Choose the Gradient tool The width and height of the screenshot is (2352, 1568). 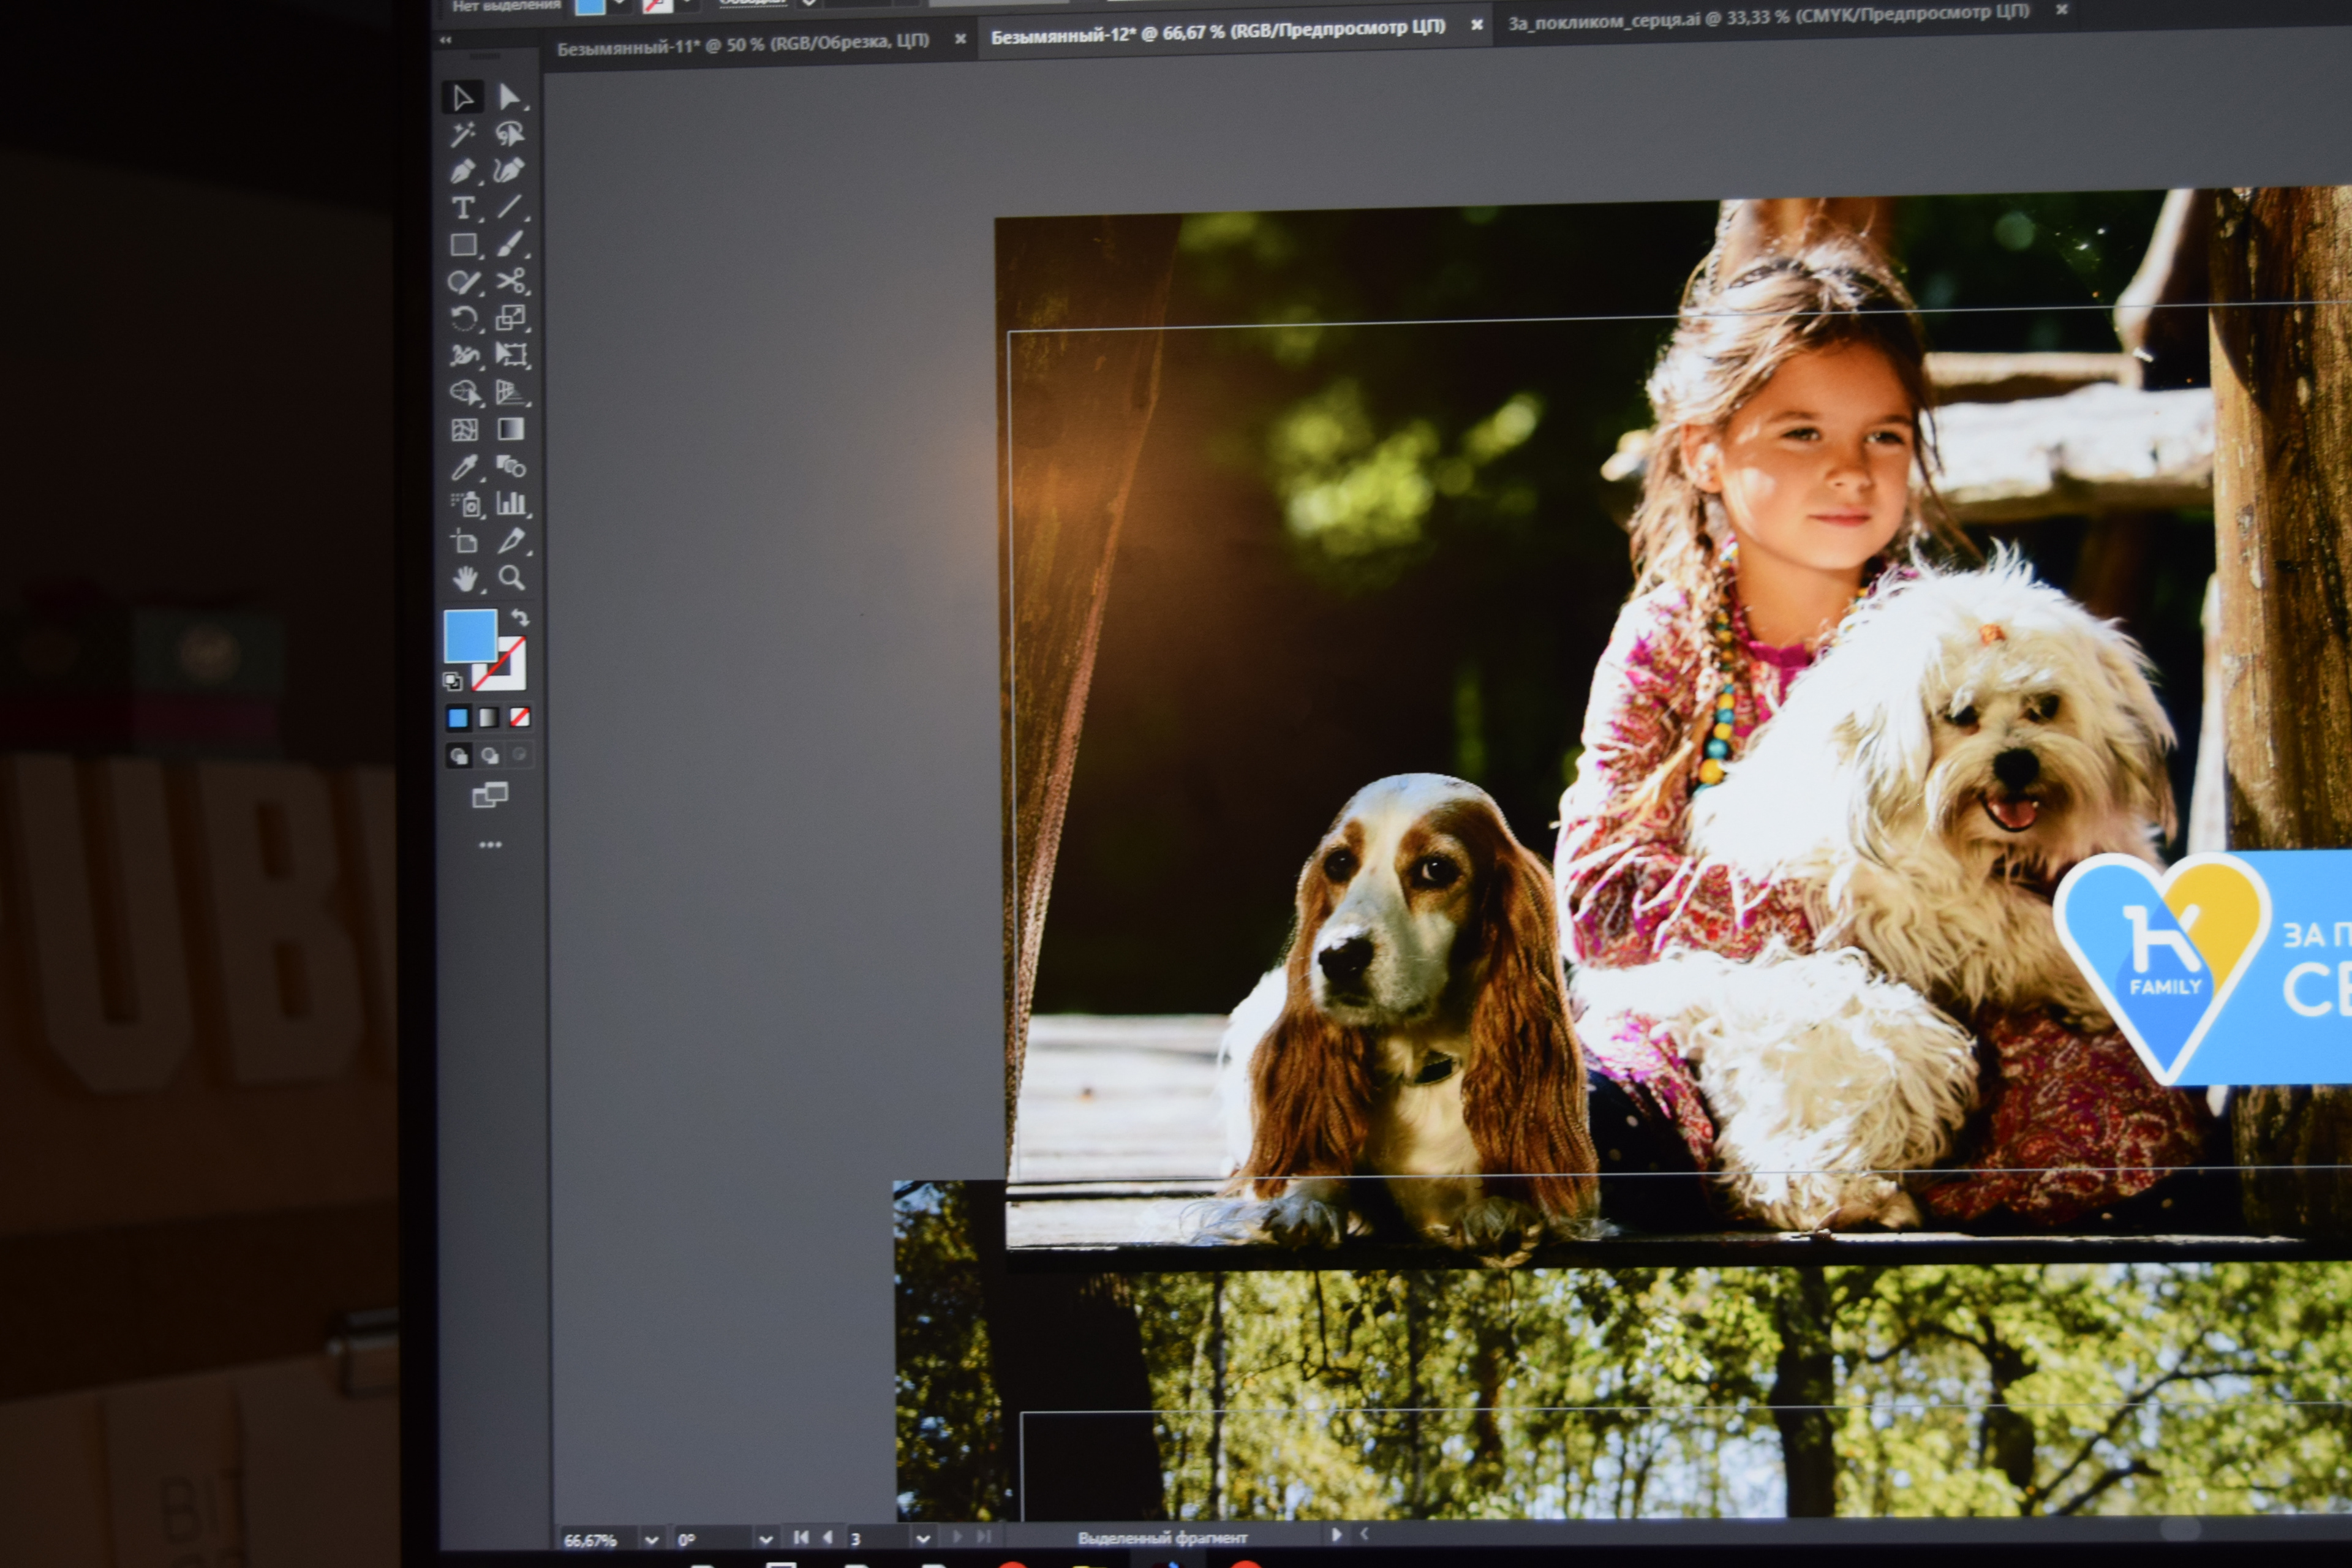(x=511, y=429)
